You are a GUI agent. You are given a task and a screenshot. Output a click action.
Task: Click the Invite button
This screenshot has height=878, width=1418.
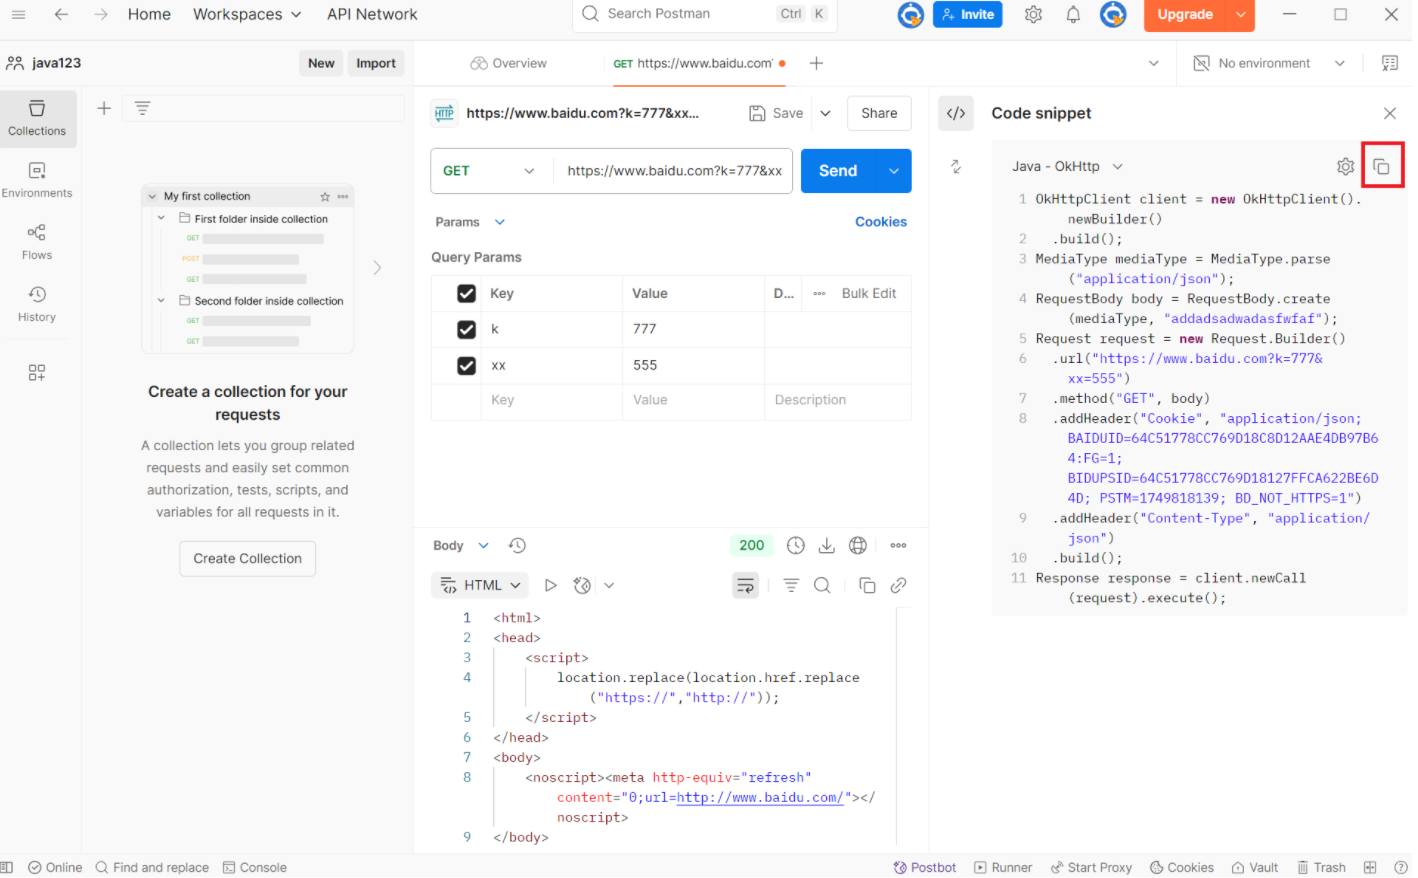pyautogui.click(x=968, y=14)
